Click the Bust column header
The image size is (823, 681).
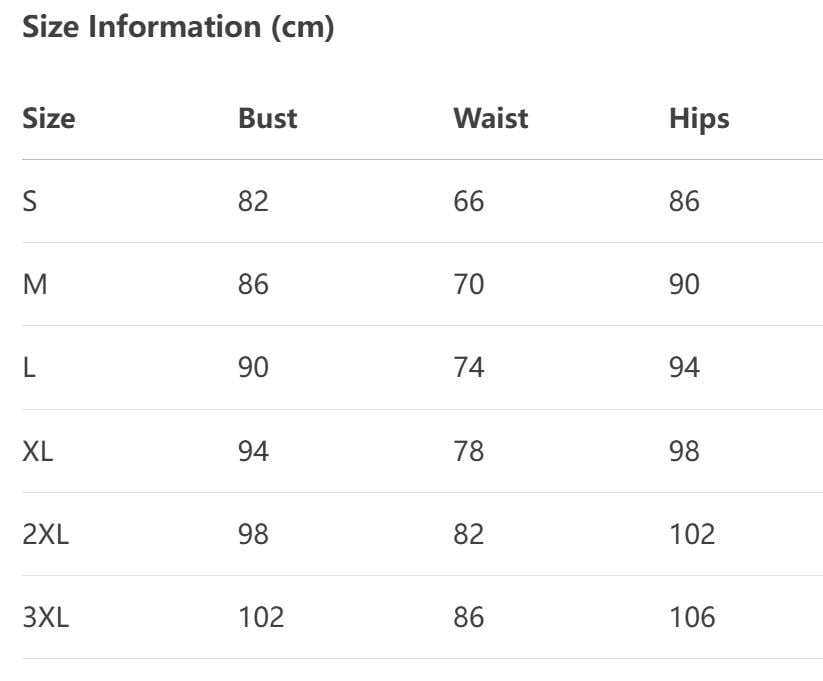[x=267, y=118]
